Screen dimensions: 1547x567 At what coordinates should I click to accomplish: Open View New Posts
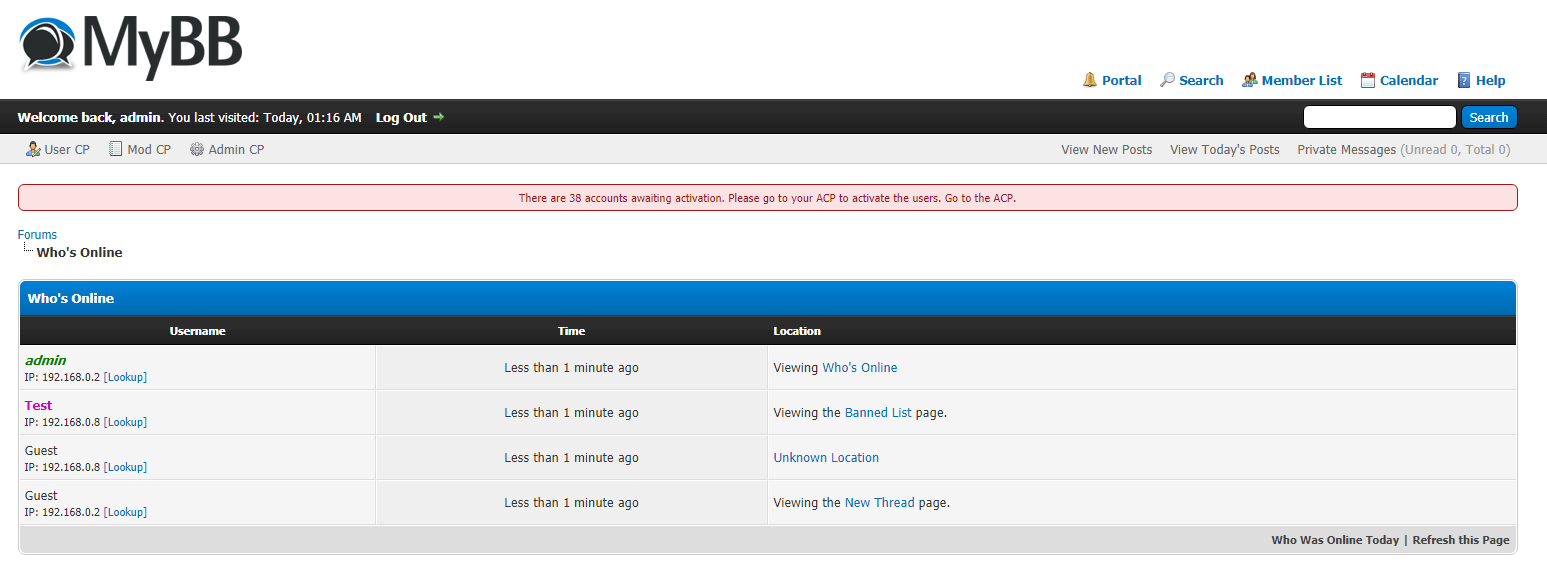coord(1106,150)
